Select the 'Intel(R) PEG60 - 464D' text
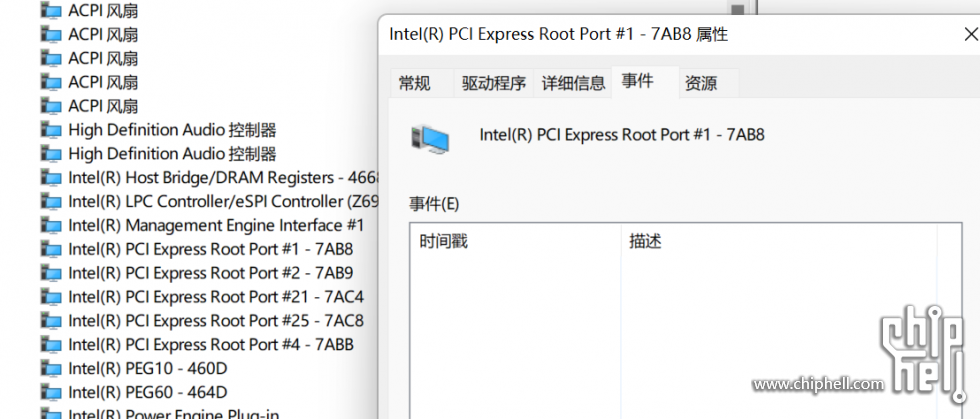 [148, 392]
